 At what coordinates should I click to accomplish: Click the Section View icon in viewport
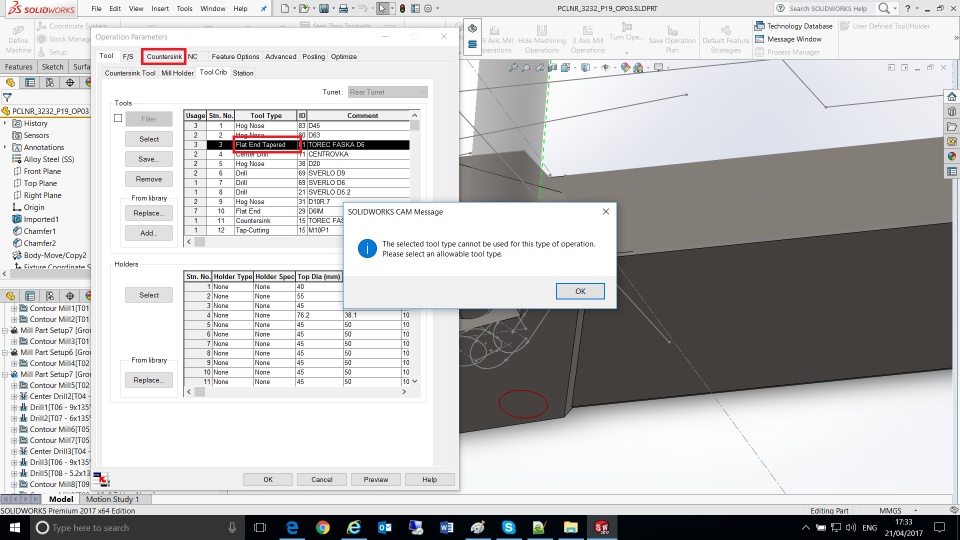(553, 67)
